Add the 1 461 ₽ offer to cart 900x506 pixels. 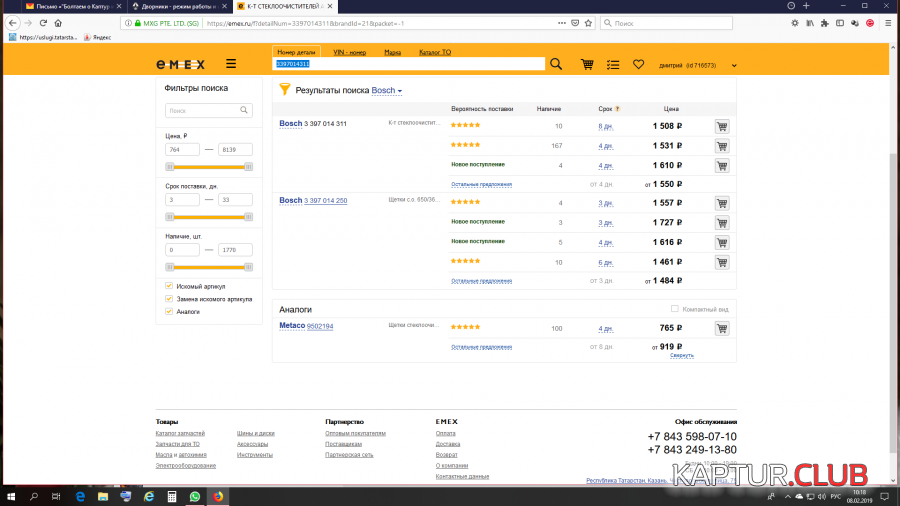tap(722, 262)
